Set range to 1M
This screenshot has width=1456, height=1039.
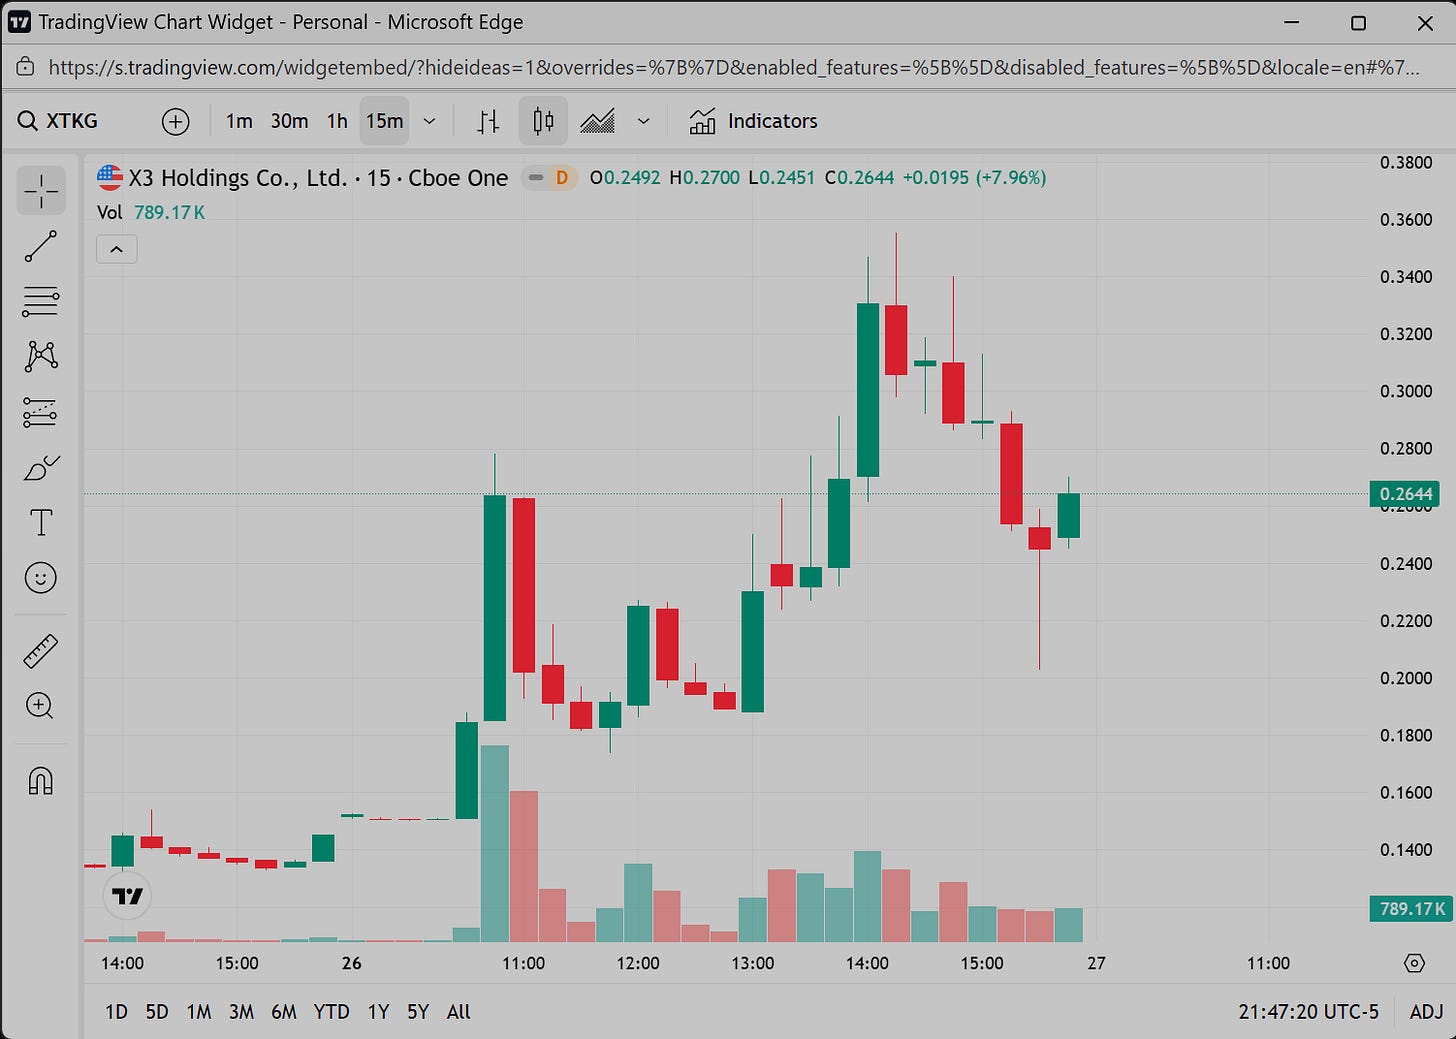[199, 1012]
